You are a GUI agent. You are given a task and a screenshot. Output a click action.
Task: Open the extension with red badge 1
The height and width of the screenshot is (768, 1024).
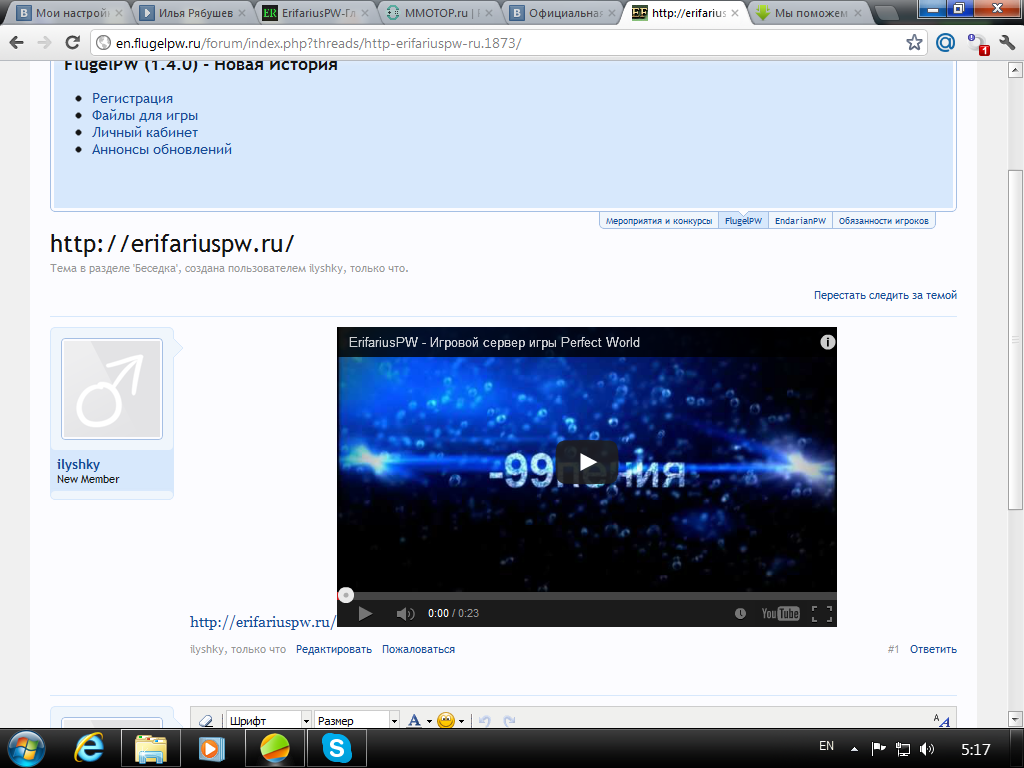tap(978, 44)
